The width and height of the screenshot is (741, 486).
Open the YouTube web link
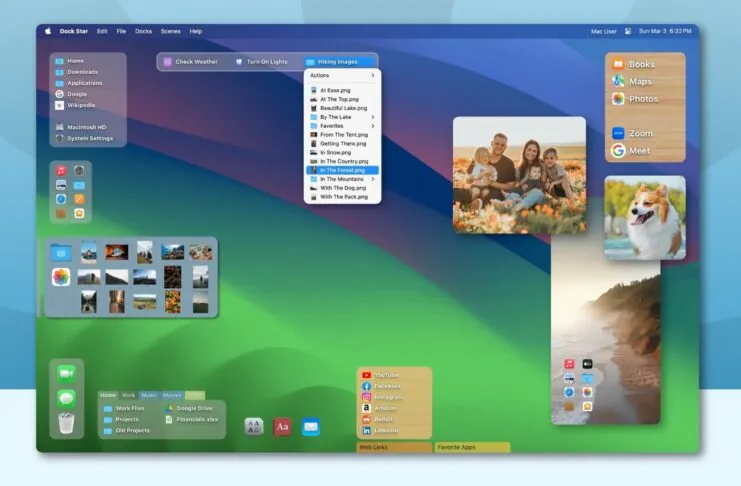pos(386,375)
